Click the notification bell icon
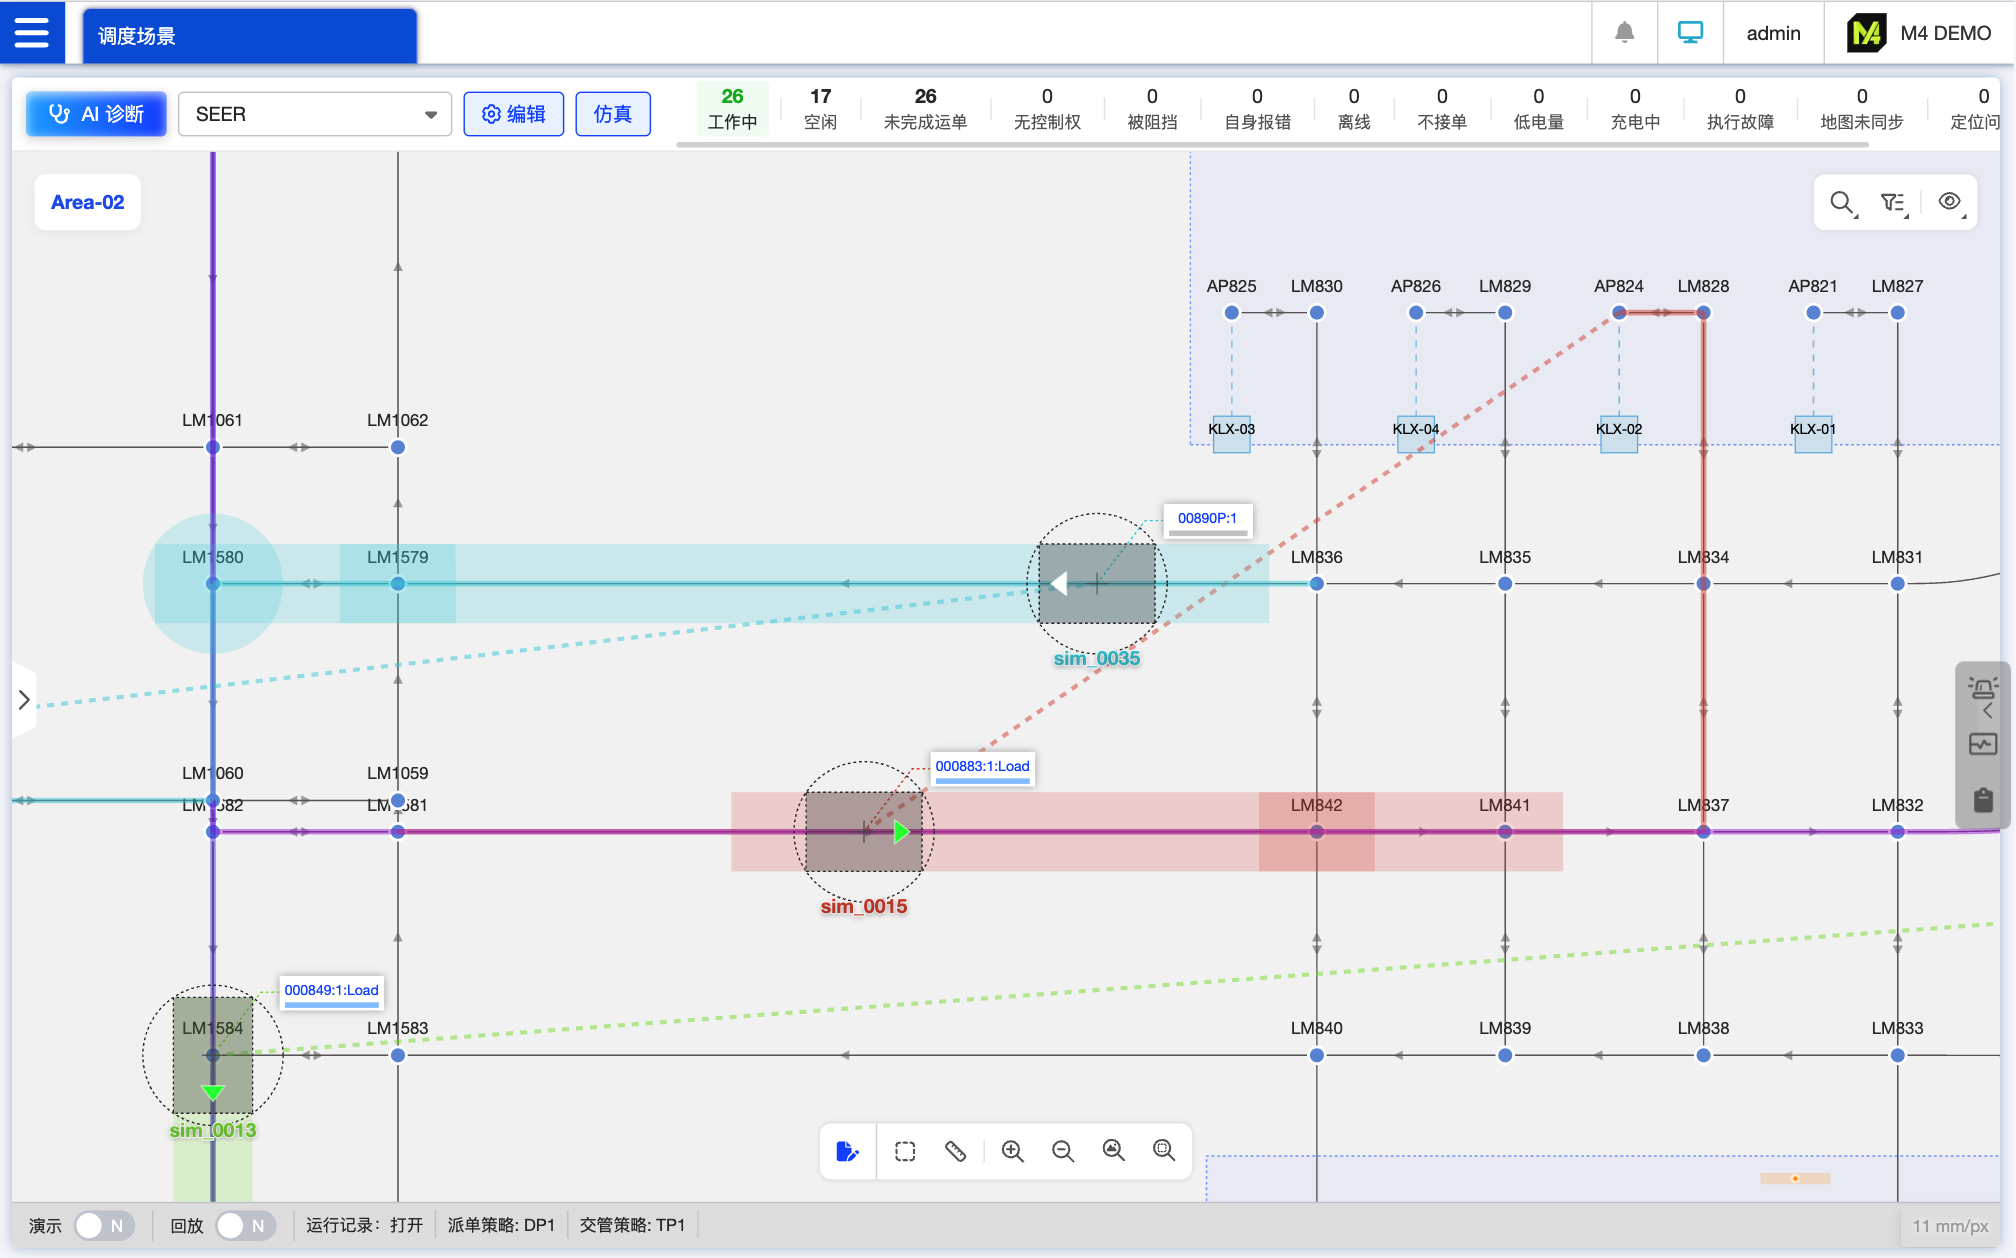Screen dimensions: 2016x1258 (1625, 33)
